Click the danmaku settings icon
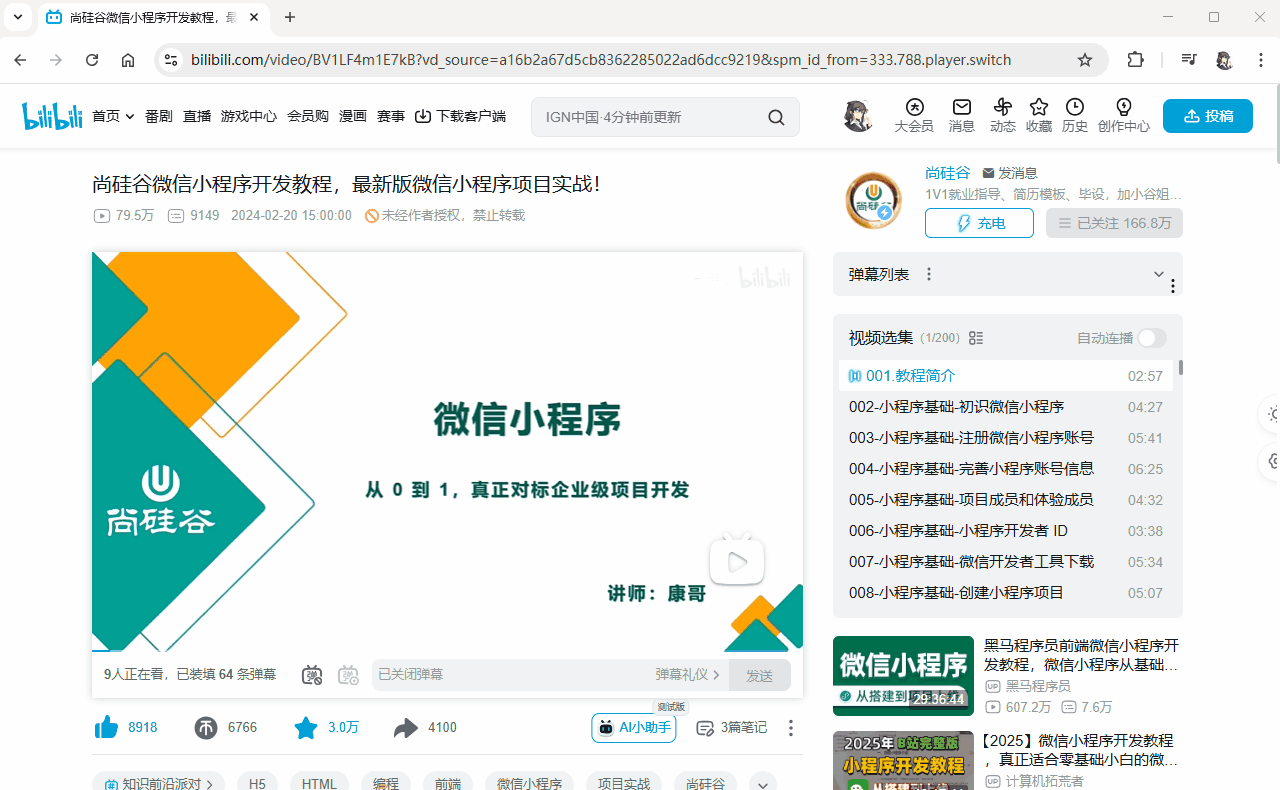The height and width of the screenshot is (790, 1280). [348, 675]
